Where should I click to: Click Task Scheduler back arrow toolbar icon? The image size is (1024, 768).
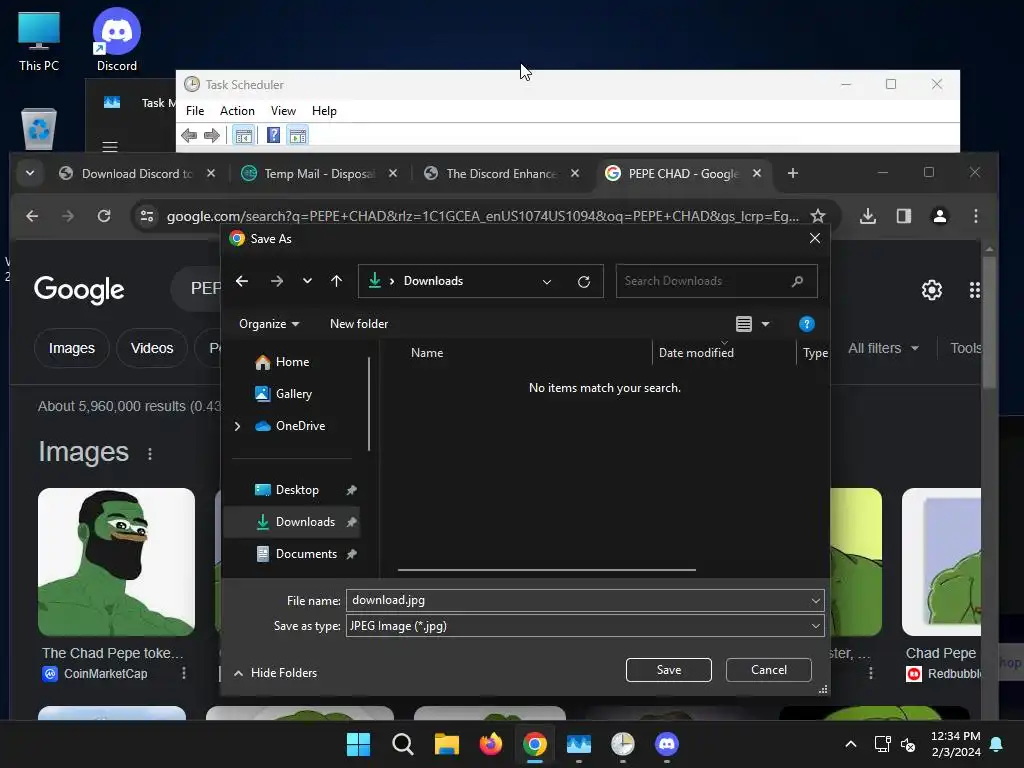pos(189,136)
